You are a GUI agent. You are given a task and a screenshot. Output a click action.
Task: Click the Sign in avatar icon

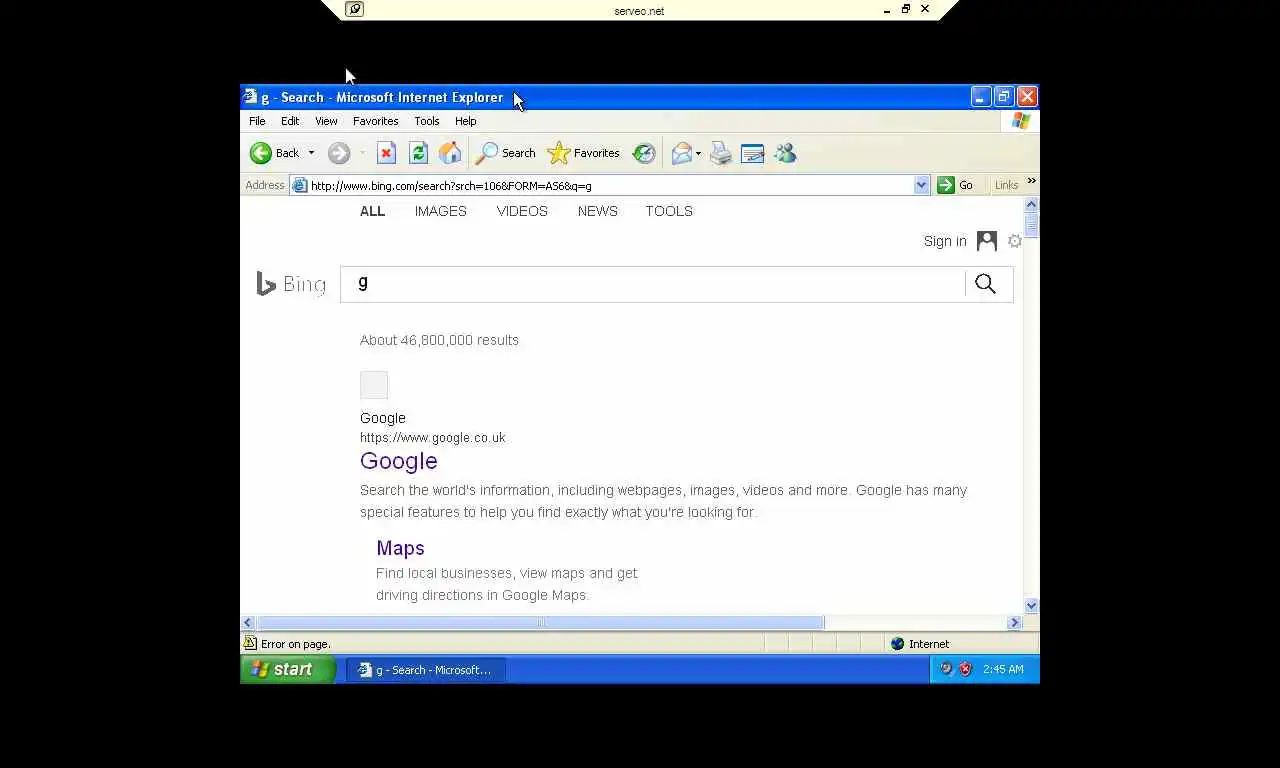point(987,241)
